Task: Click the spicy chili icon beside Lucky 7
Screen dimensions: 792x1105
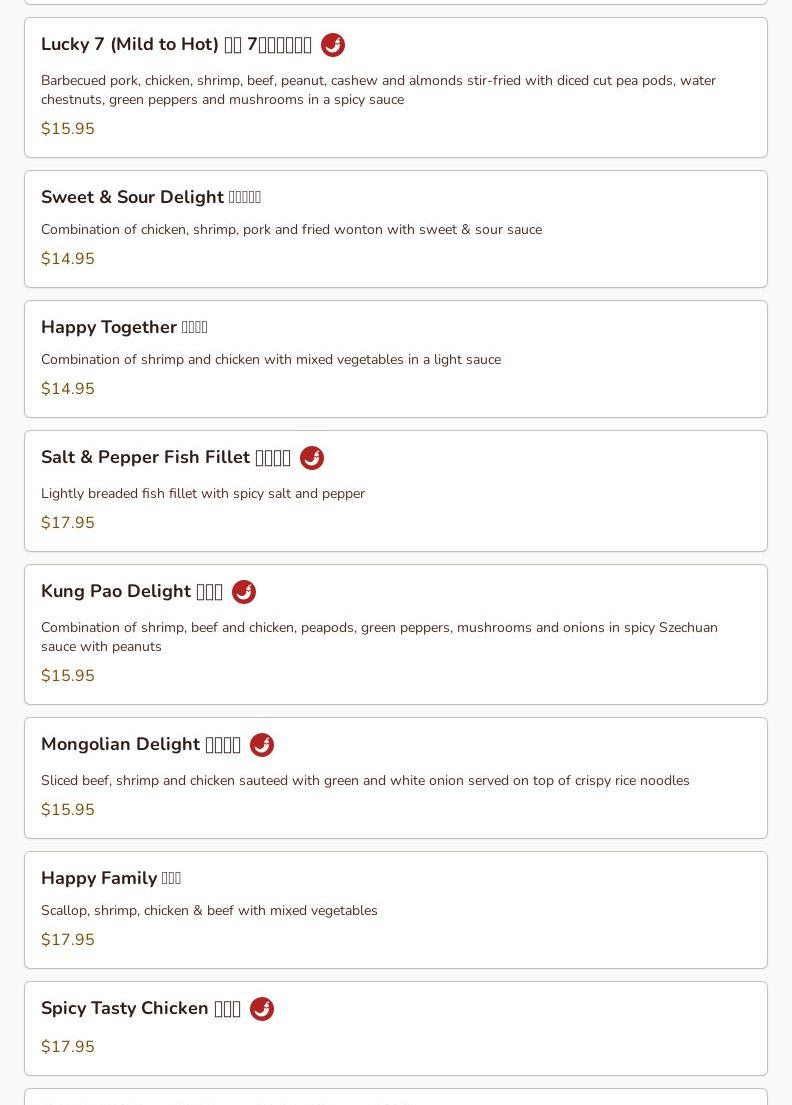Action: 333,45
